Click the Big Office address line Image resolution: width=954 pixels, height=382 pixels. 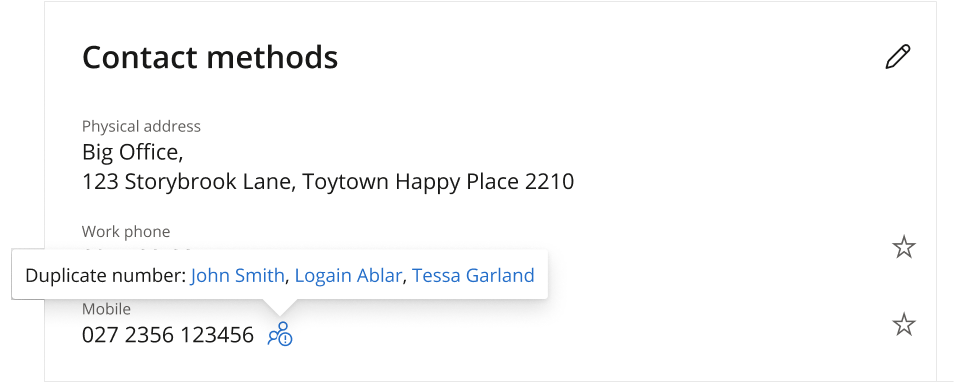133,152
